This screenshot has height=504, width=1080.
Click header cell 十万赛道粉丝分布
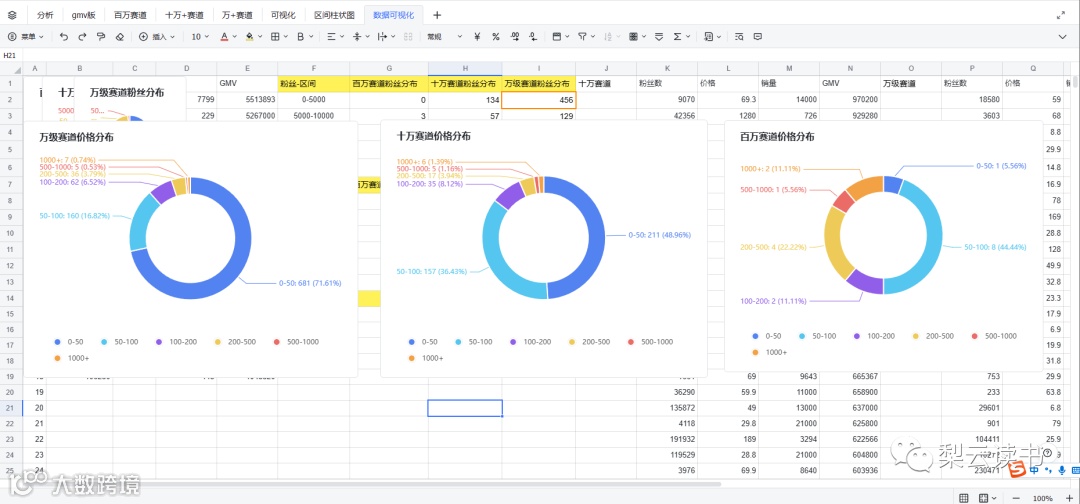point(465,84)
